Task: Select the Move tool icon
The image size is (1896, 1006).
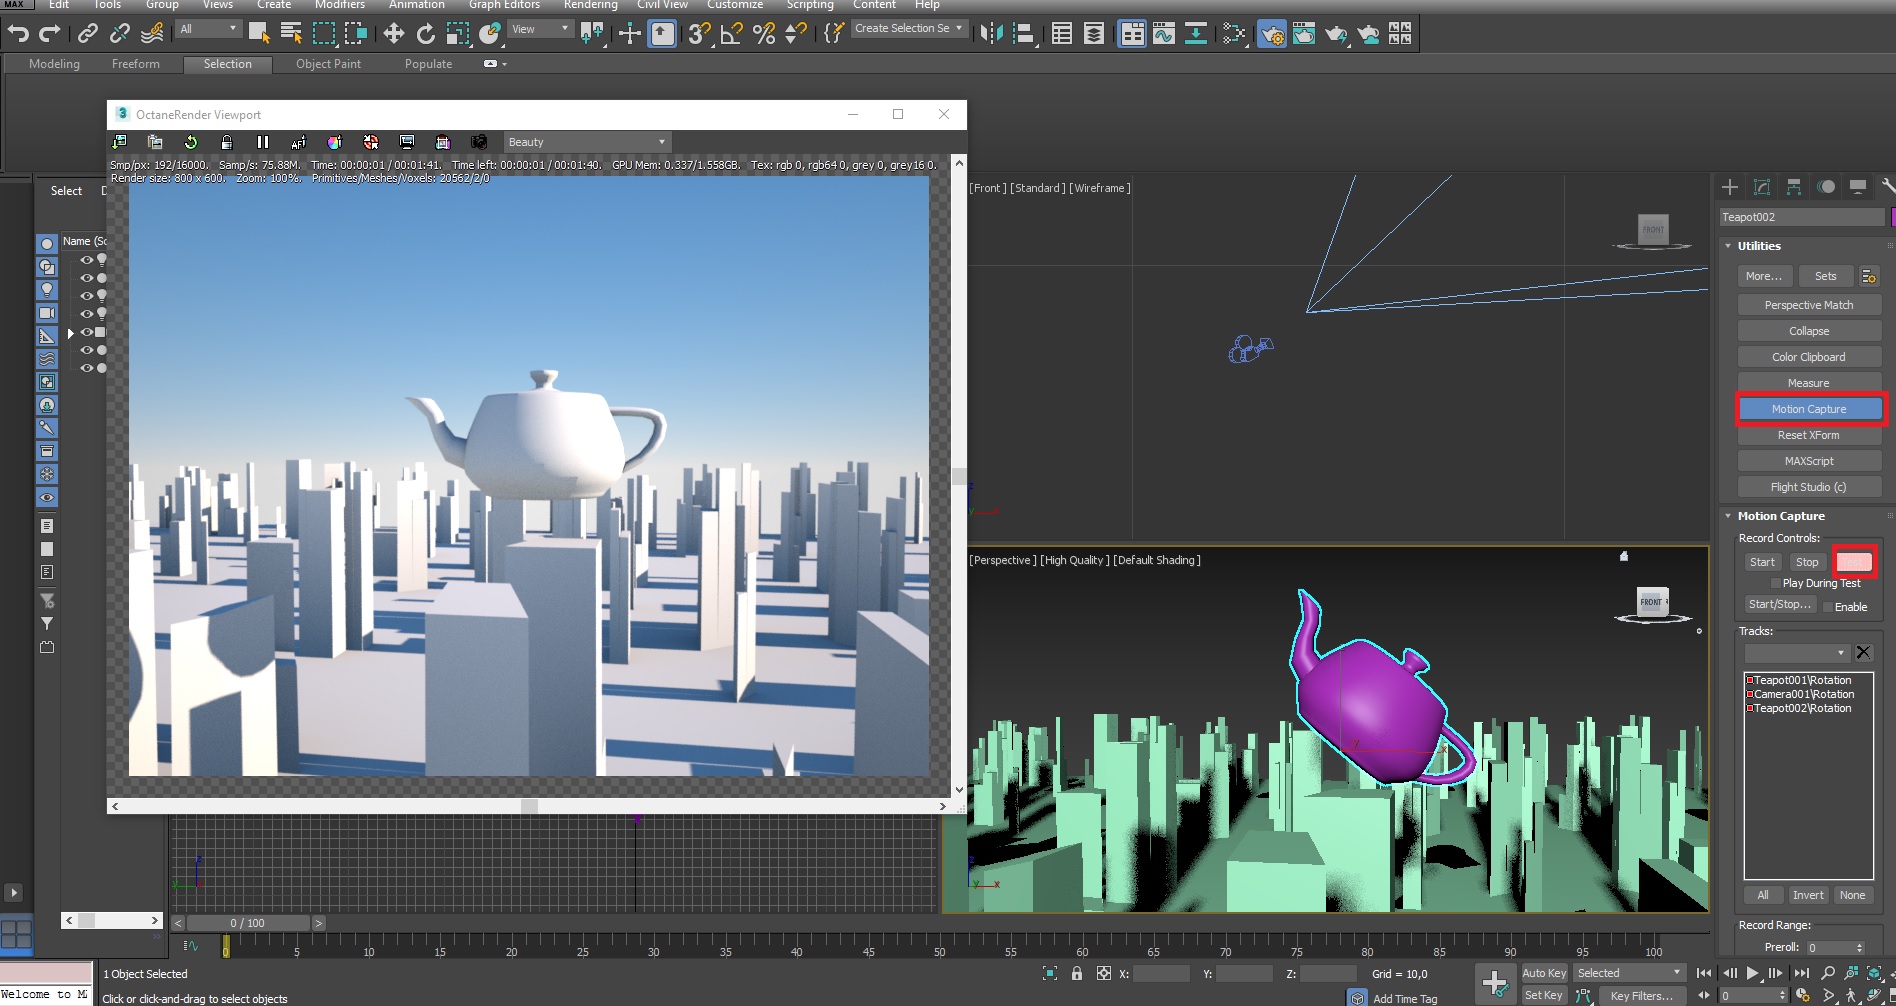Action: pyautogui.click(x=393, y=34)
